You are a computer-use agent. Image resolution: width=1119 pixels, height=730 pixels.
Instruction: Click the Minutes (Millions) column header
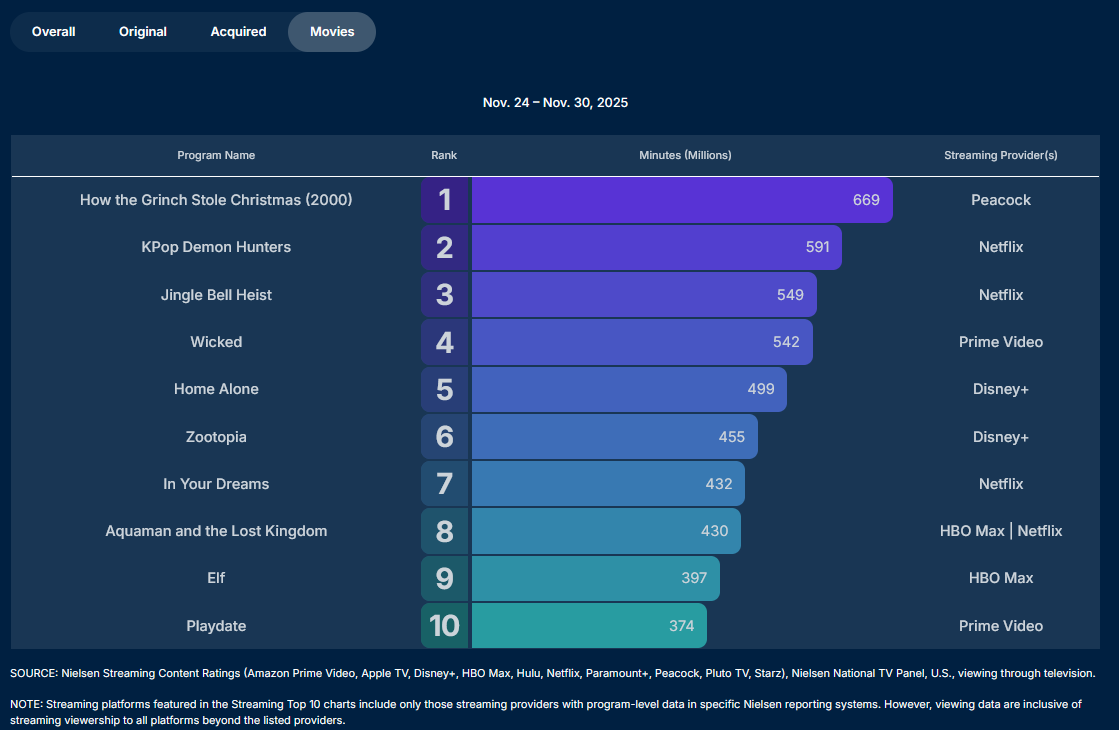(685, 155)
